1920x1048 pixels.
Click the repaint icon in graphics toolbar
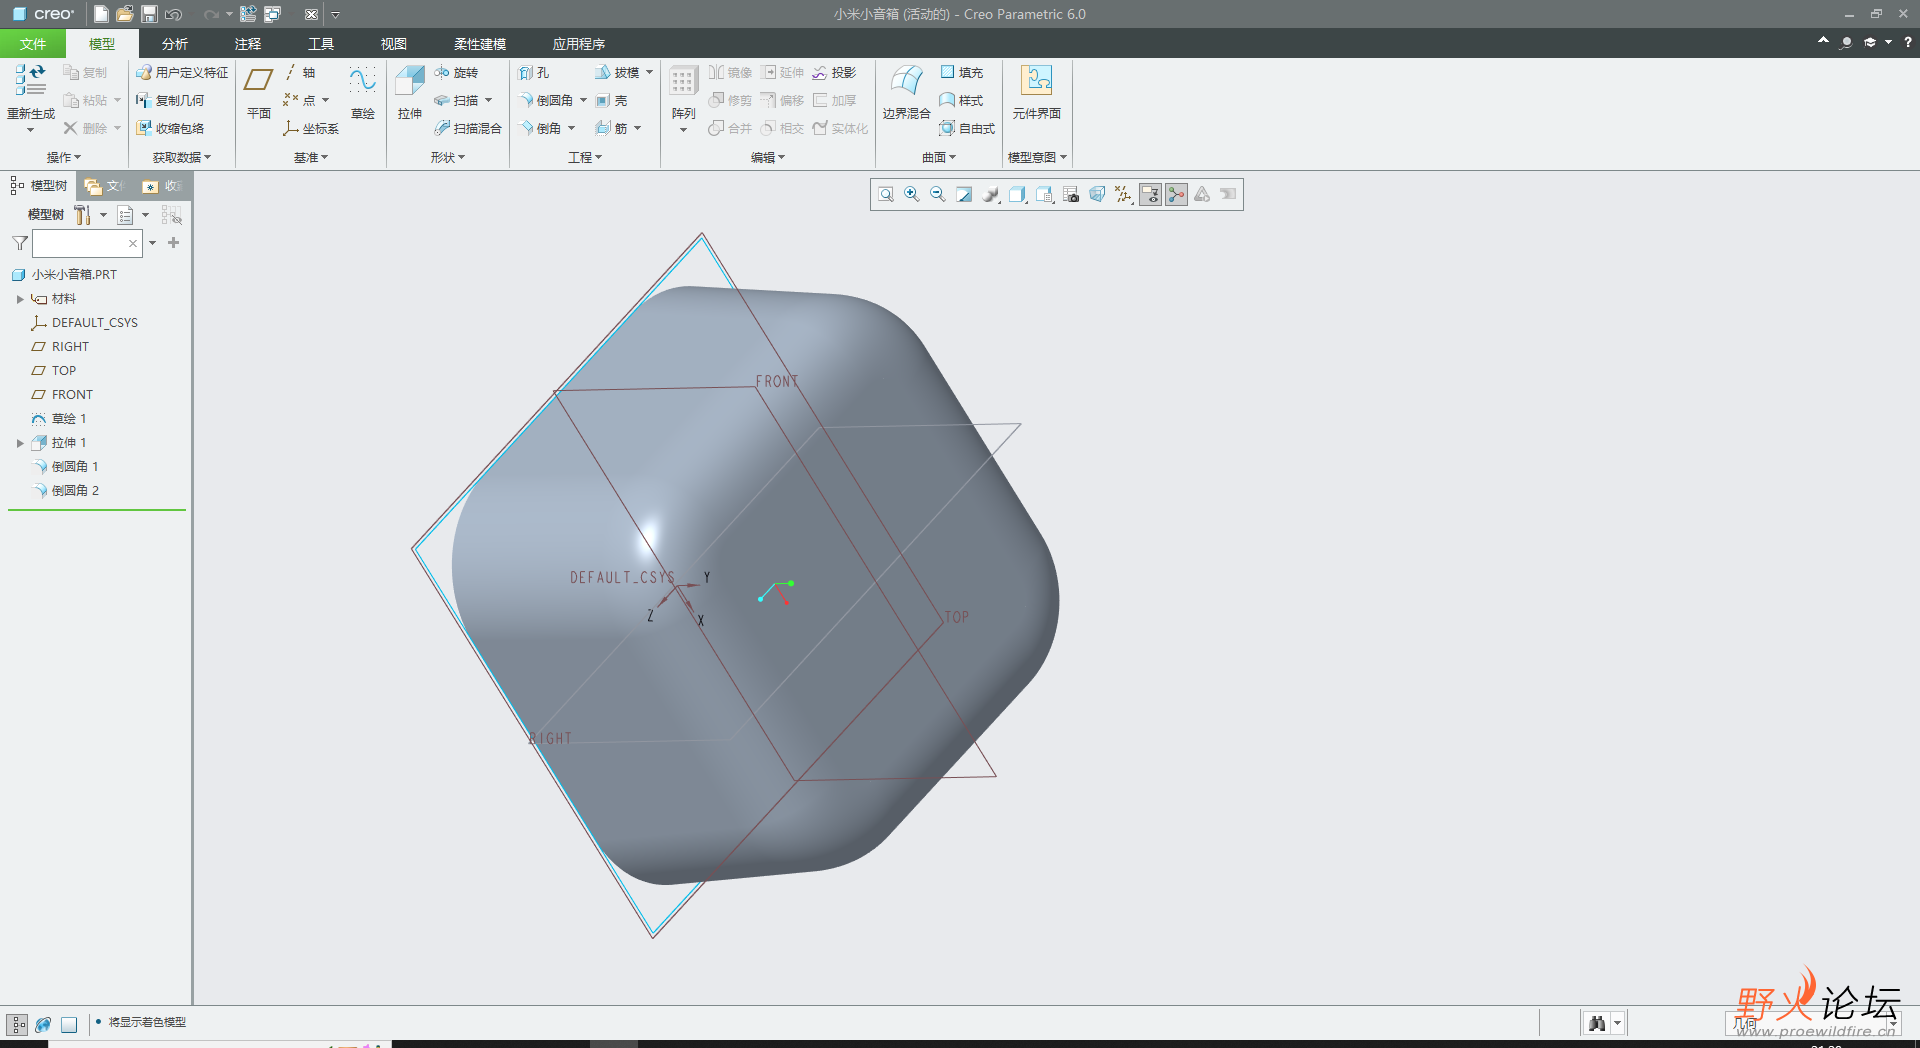pyautogui.click(x=964, y=195)
